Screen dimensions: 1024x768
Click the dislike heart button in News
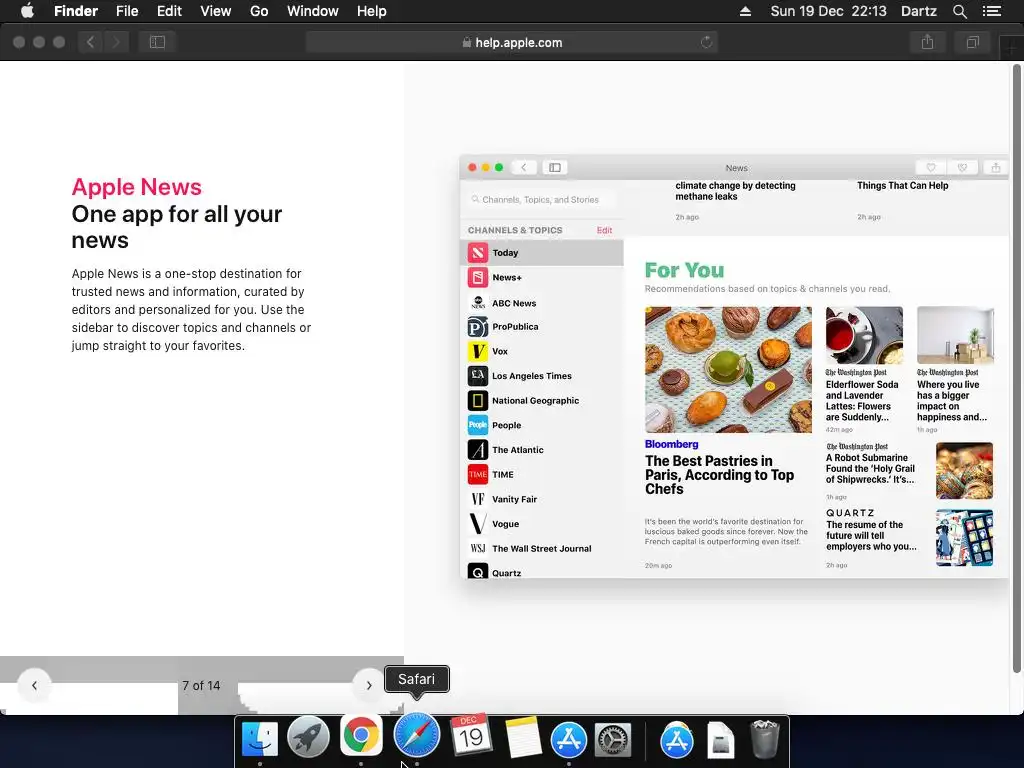[962, 168]
